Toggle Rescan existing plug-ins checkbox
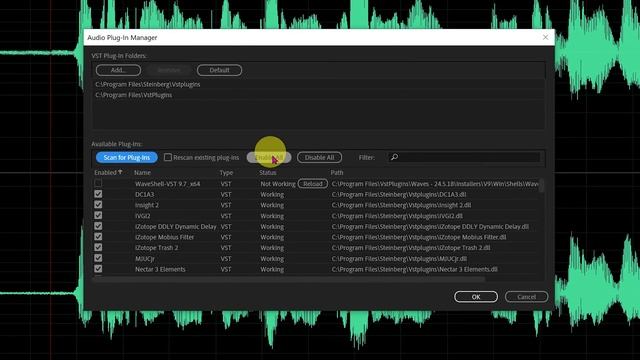Image resolution: width=640 pixels, height=360 pixels. [x=168, y=157]
